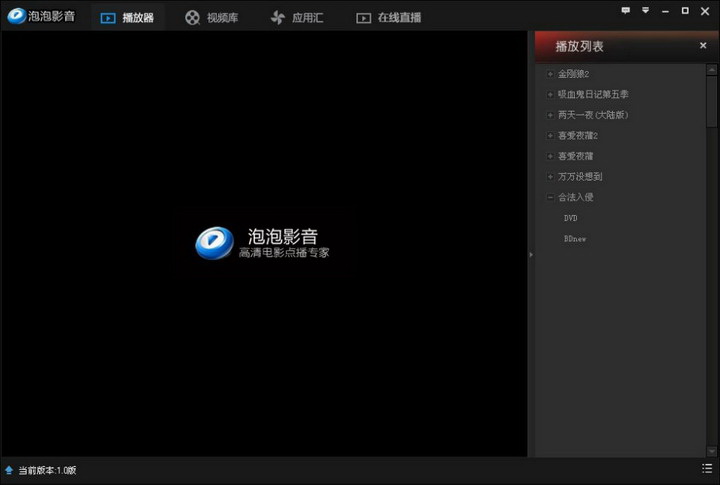This screenshot has width=720, height=485.
Task: Select 喜爱夜蒲2 in the playlist
Action: 578,135
